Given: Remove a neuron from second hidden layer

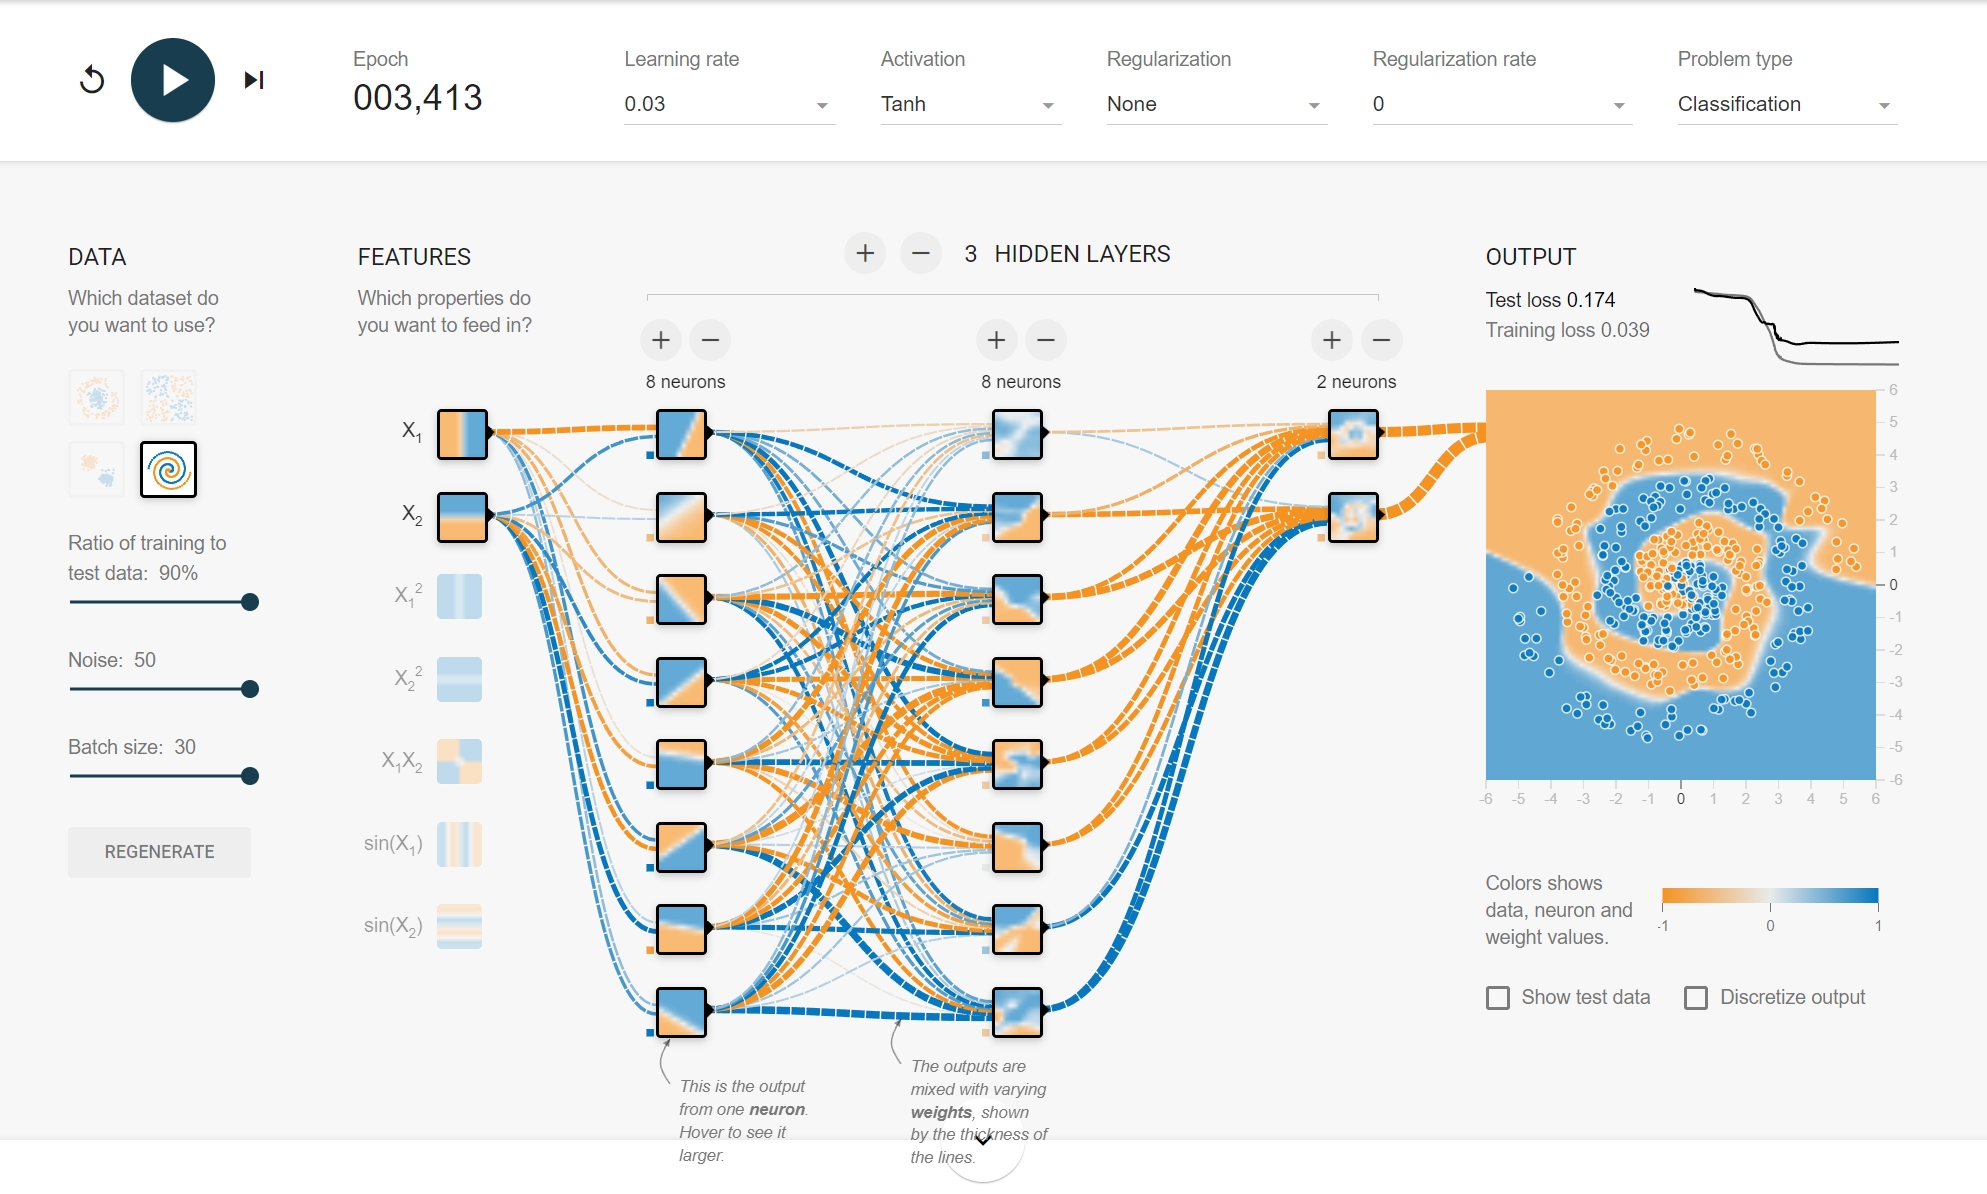Looking at the screenshot, I should tap(1046, 340).
